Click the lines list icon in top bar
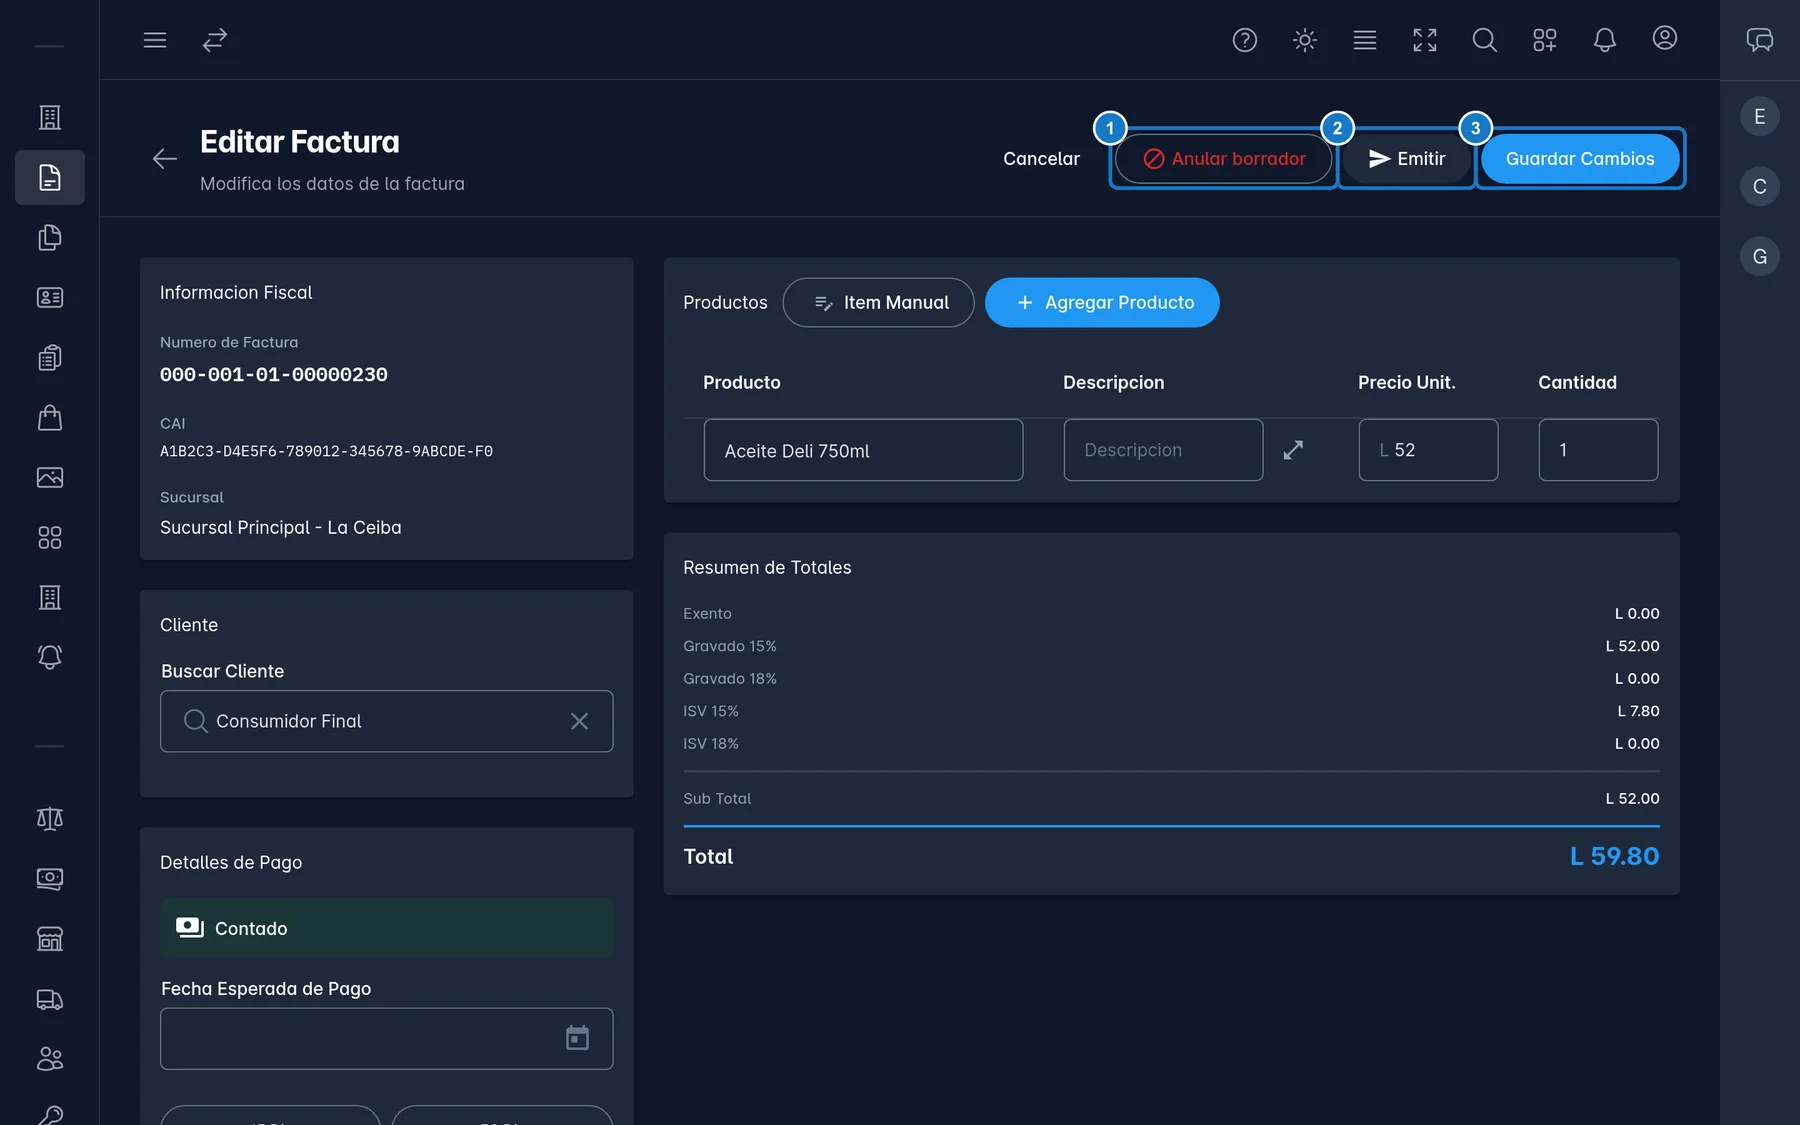This screenshot has width=1800, height=1125. coord(1365,40)
